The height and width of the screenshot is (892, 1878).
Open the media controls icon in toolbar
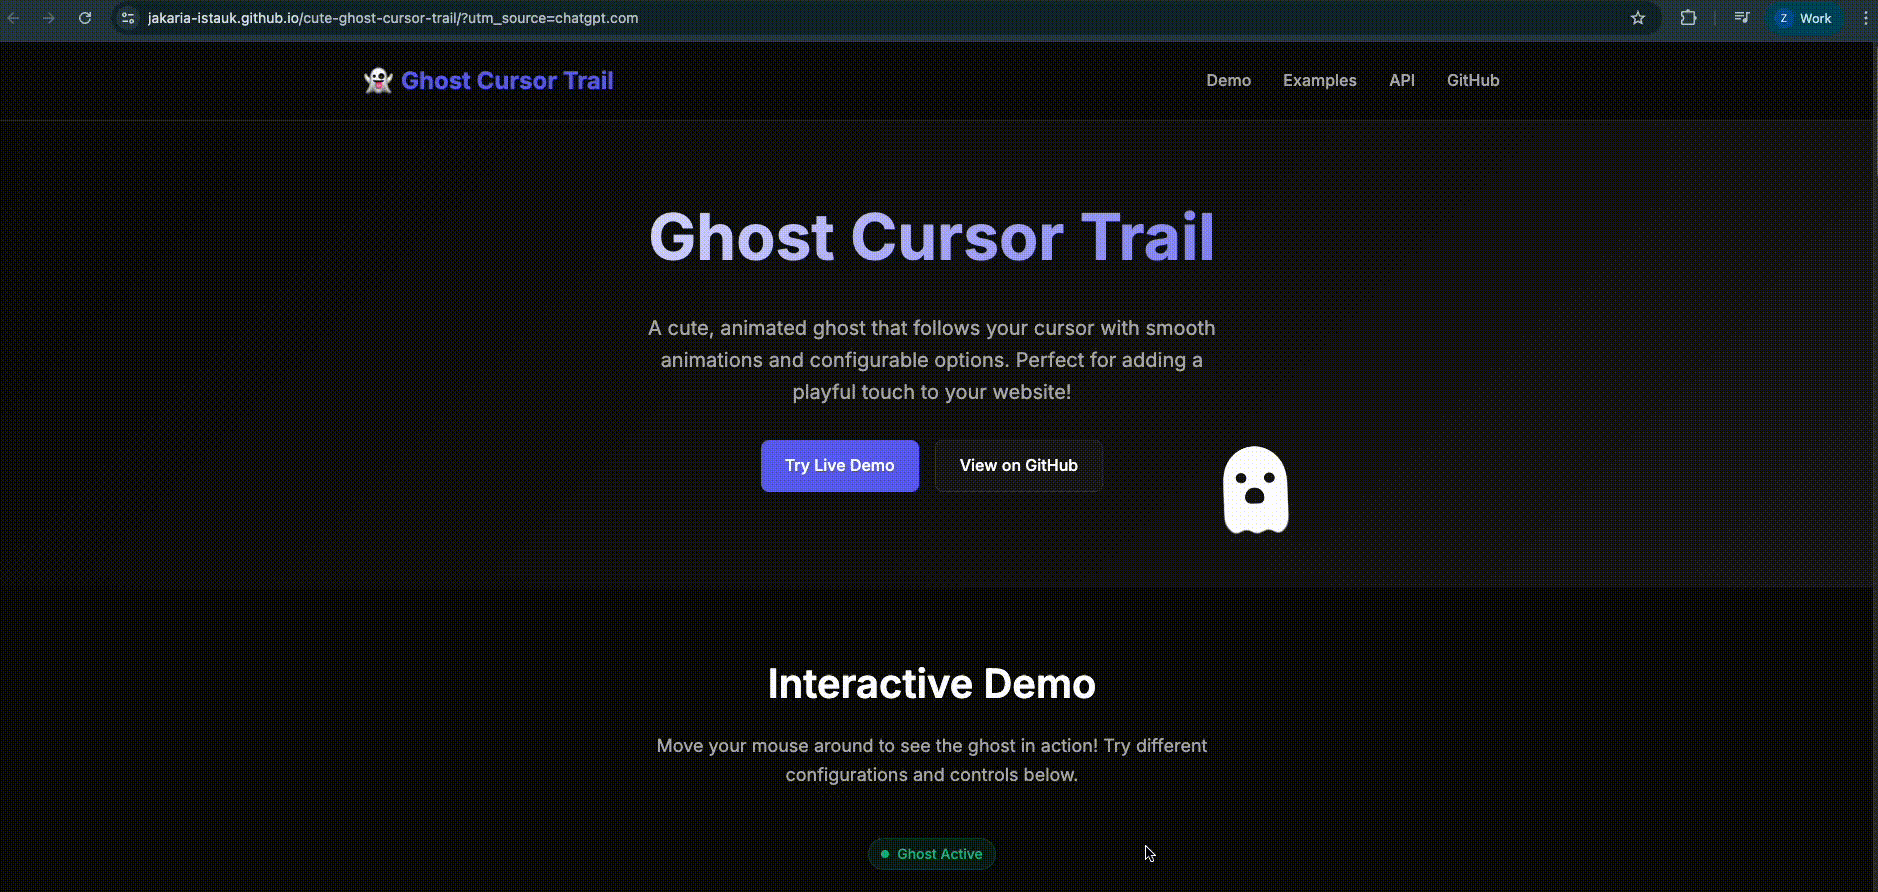[x=1742, y=18]
